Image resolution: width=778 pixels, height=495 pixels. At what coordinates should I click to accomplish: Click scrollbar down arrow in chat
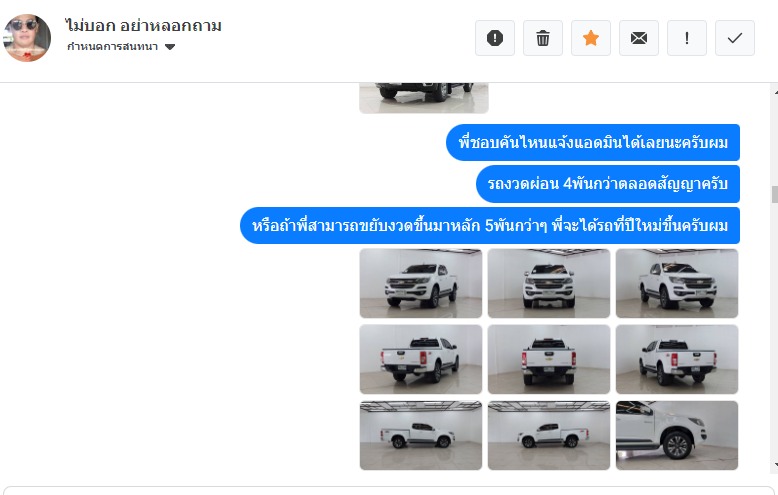pyautogui.click(x=775, y=465)
